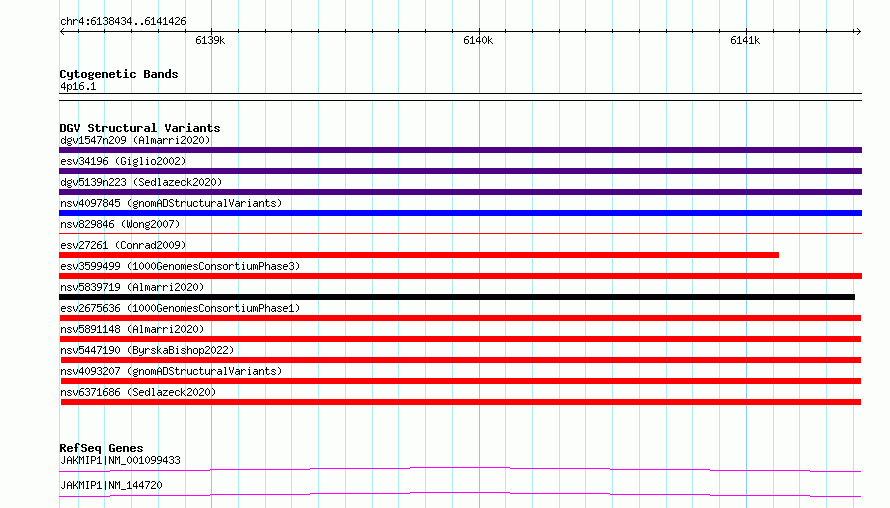890x508 pixels.
Task: Open variant nsv5891148 (Almarri2020) label
Action: [x=132, y=329]
